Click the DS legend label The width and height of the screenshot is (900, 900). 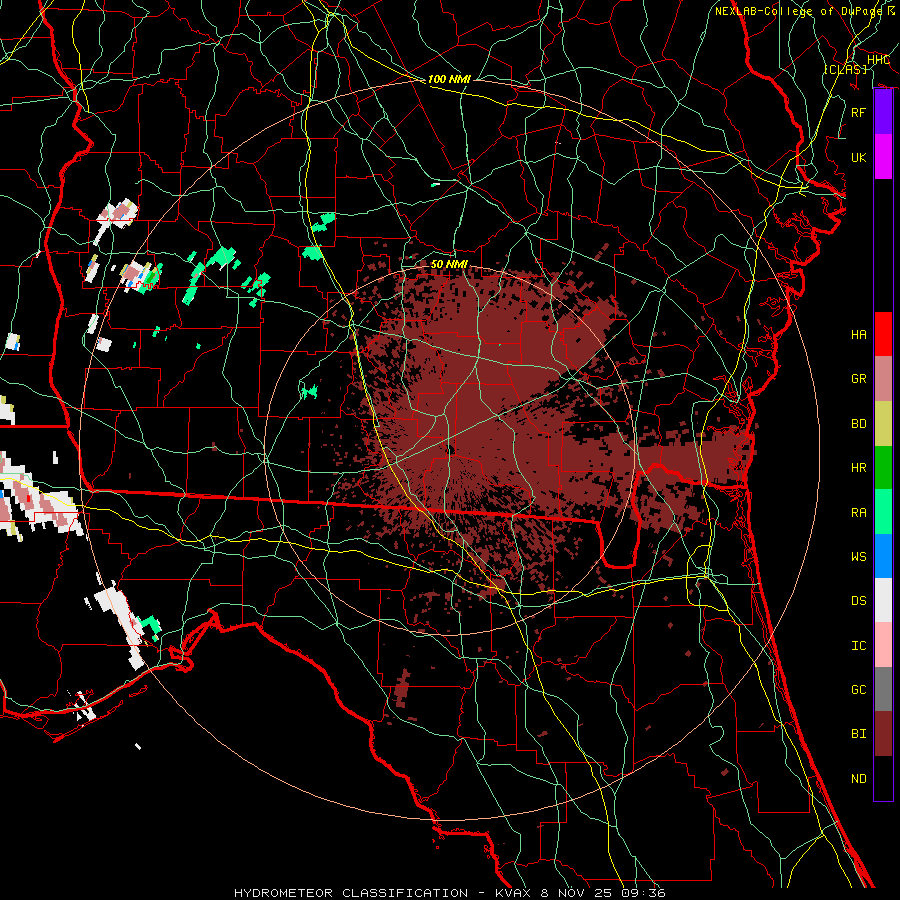(859, 601)
